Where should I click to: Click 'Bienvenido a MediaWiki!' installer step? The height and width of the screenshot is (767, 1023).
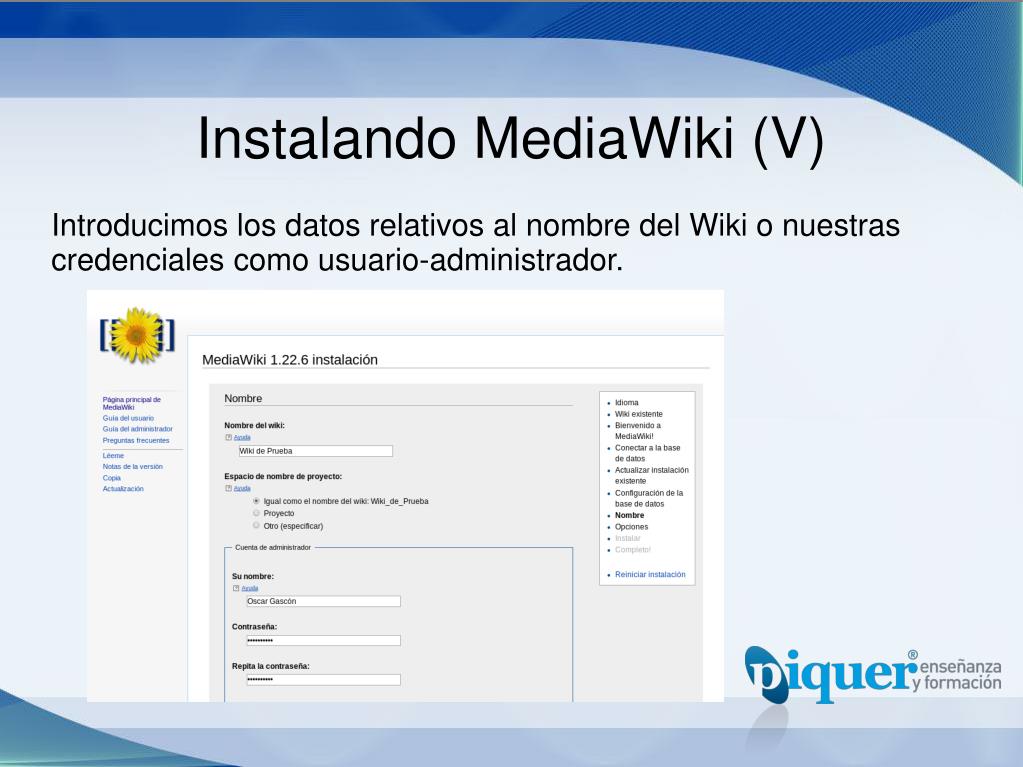tap(637, 430)
